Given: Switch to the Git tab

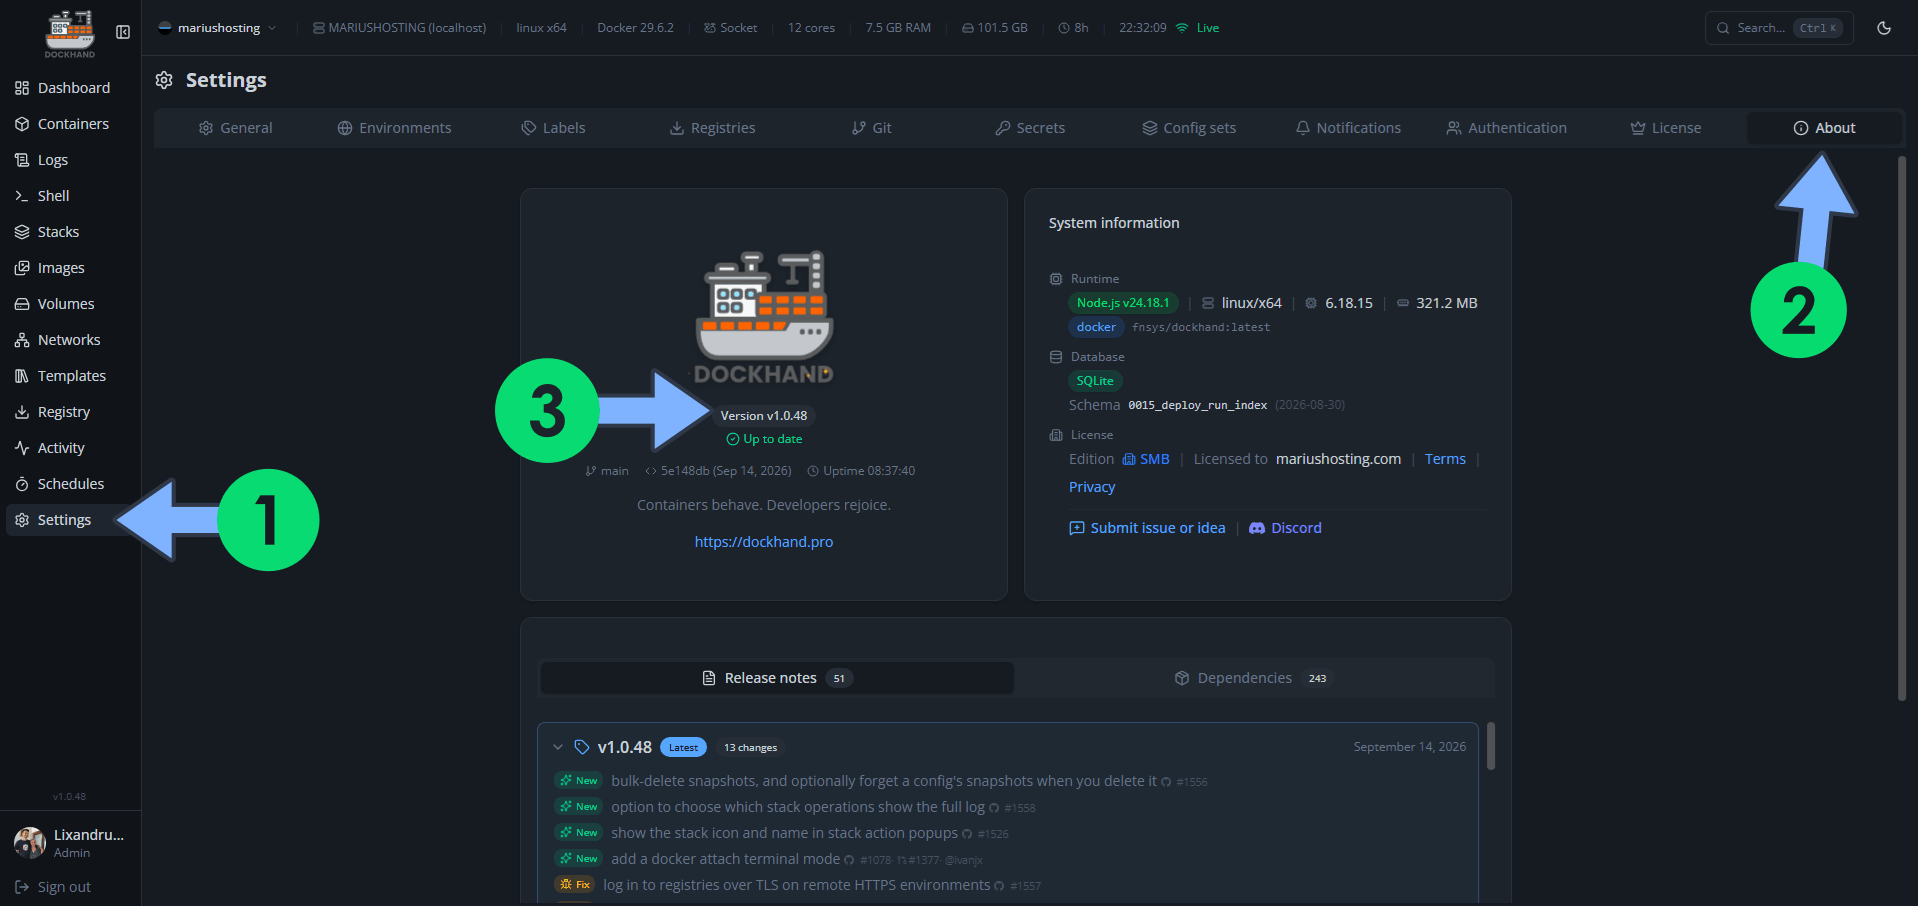Looking at the screenshot, I should click(x=871, y=128).
